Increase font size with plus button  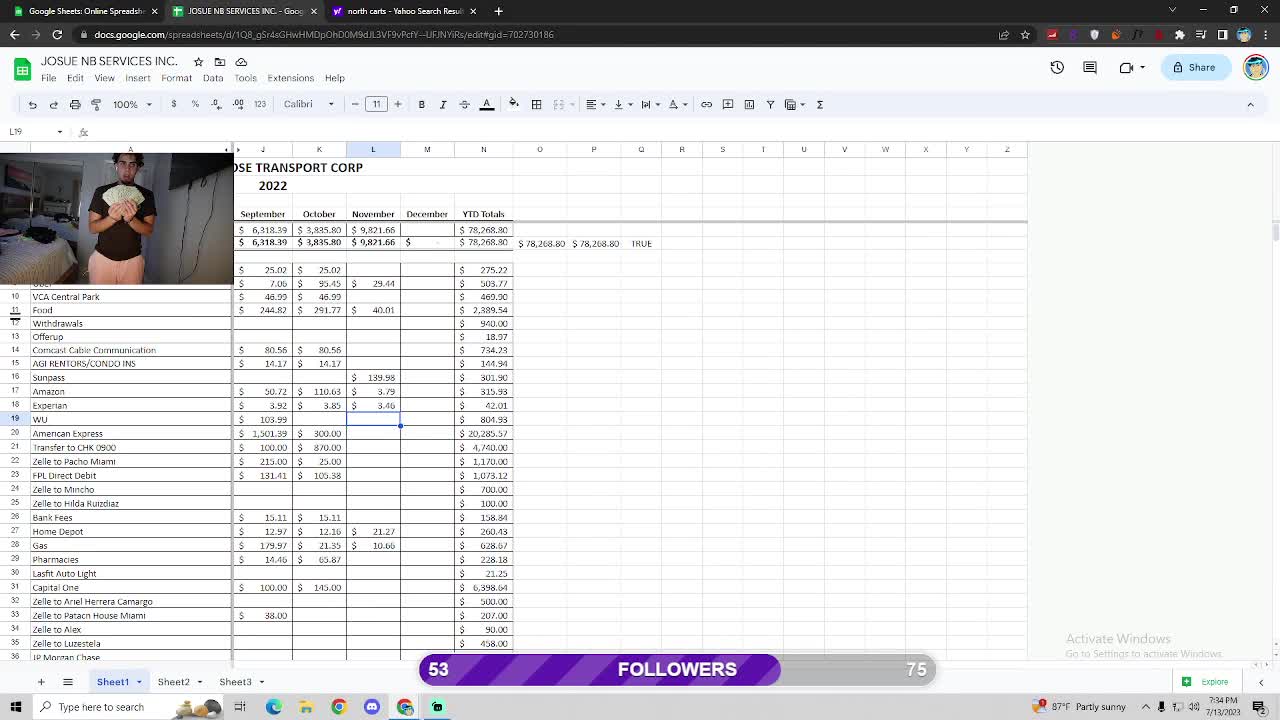pos(398,104)
